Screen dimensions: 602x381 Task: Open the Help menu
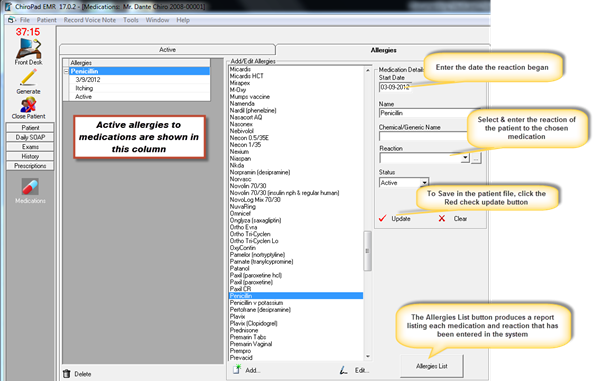[183, 20]
